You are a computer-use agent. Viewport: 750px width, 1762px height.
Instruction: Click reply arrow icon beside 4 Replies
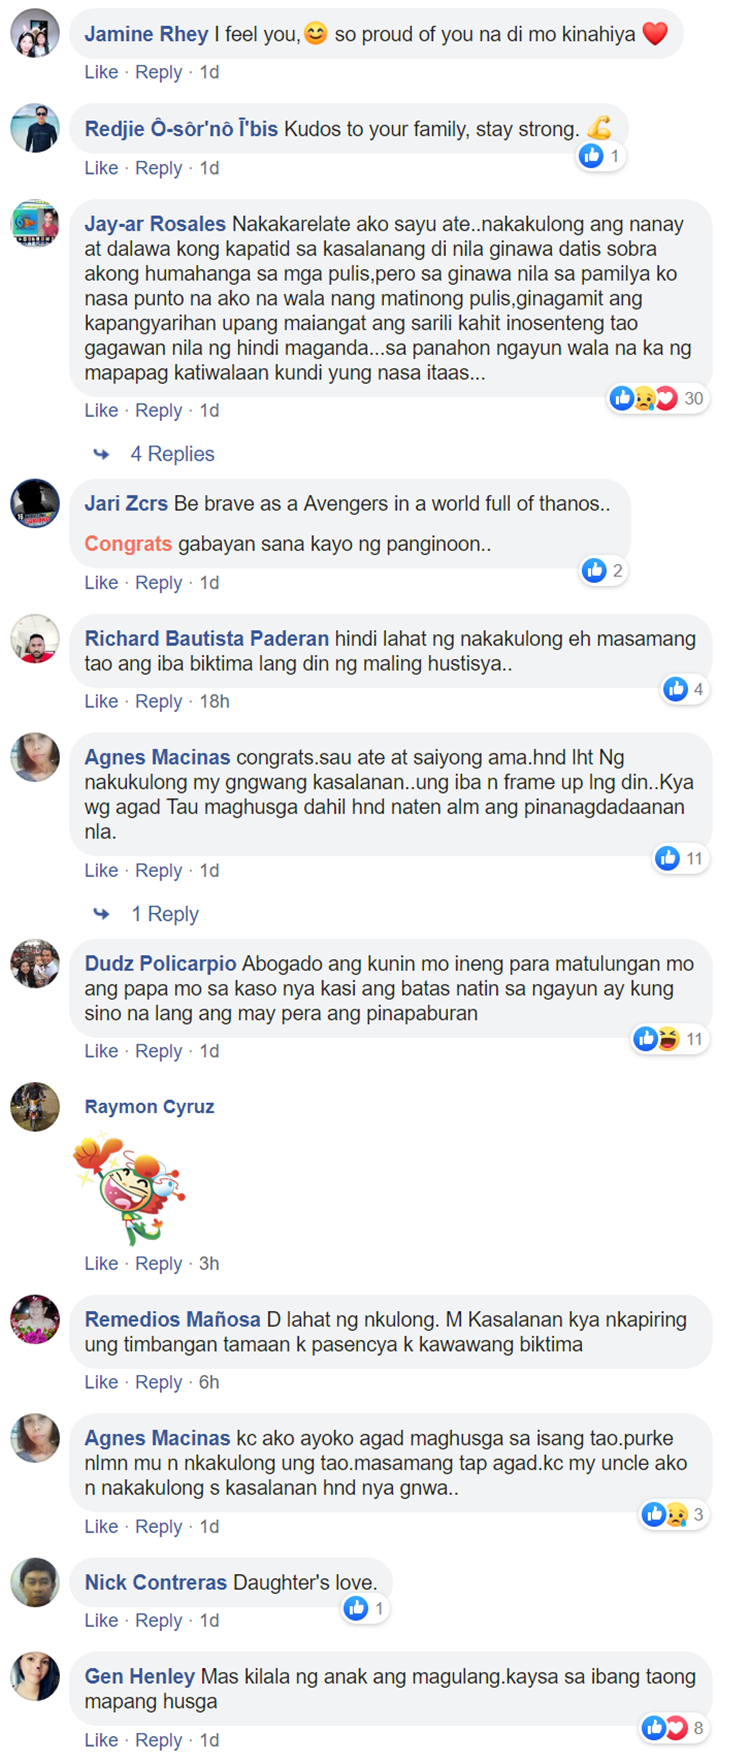[101, 454]
